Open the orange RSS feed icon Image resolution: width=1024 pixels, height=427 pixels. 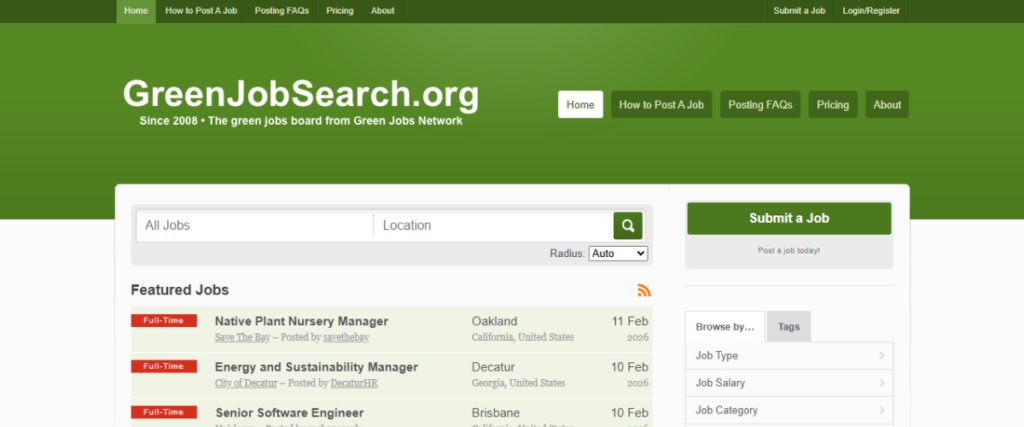point(644,290)
